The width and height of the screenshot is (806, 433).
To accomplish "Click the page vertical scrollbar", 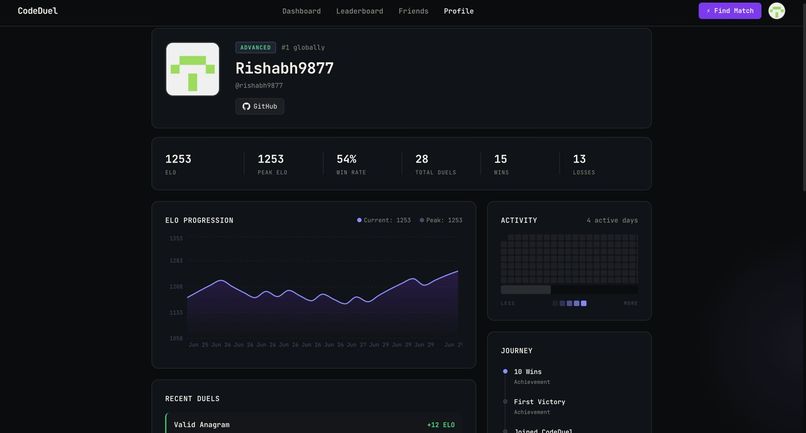I will pos(803,96).
